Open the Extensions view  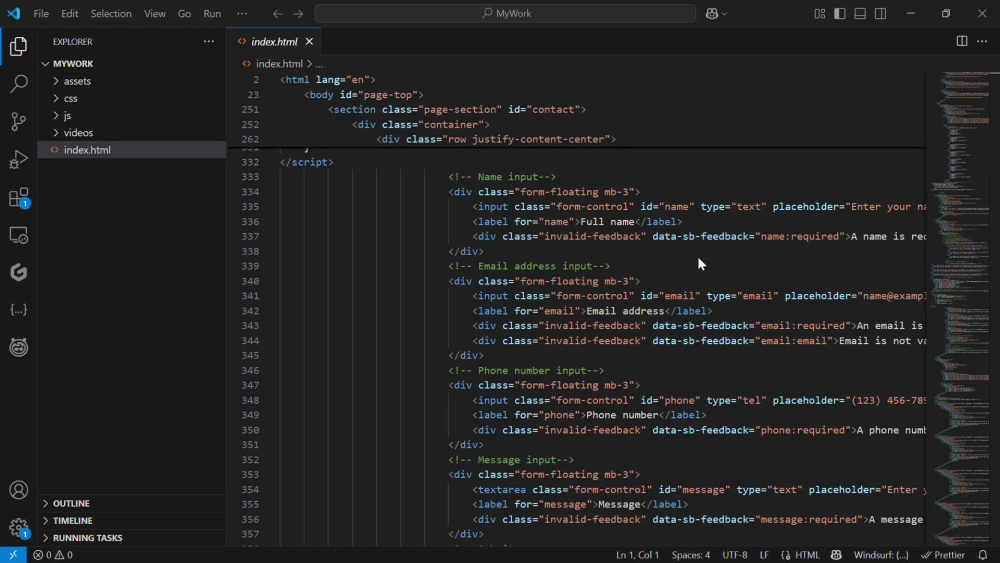18,197
